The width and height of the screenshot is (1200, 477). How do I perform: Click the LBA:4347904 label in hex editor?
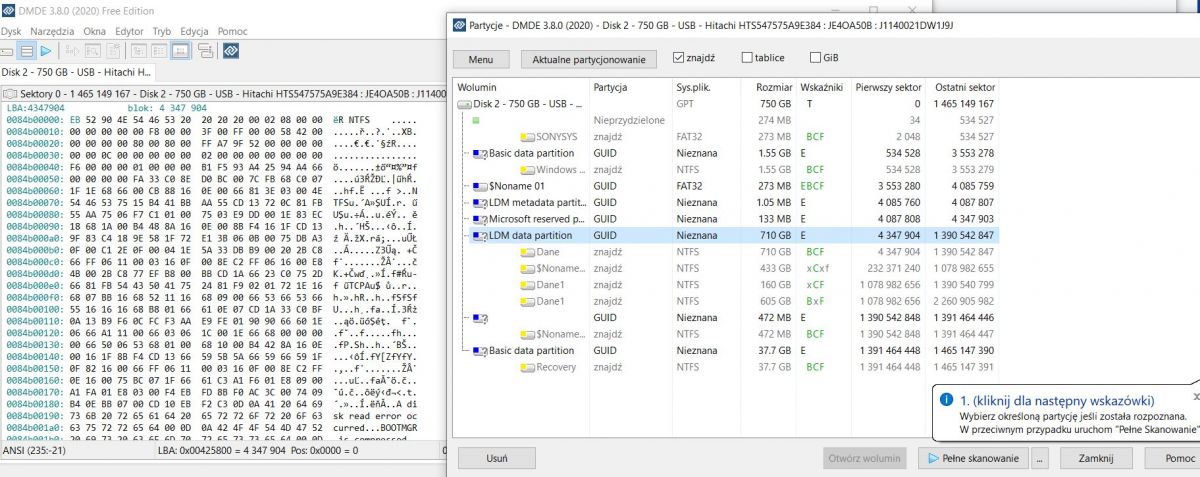pos(36,107)
